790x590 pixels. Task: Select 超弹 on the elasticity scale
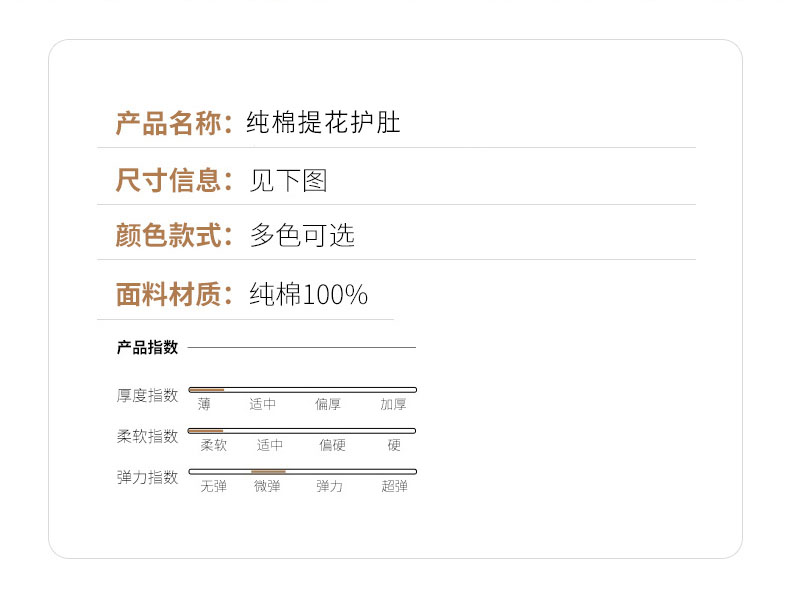(394, 486)
